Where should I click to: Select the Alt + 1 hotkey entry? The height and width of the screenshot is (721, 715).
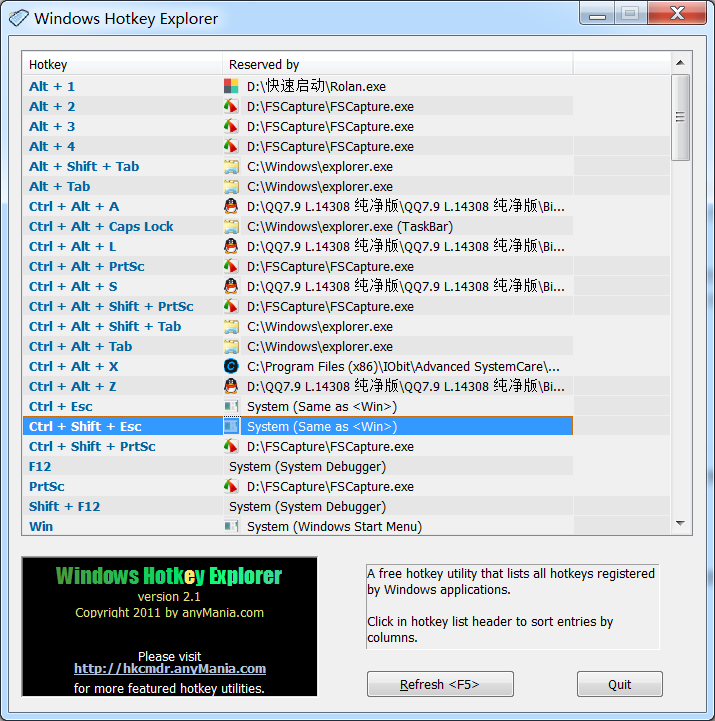click(298, 86)
